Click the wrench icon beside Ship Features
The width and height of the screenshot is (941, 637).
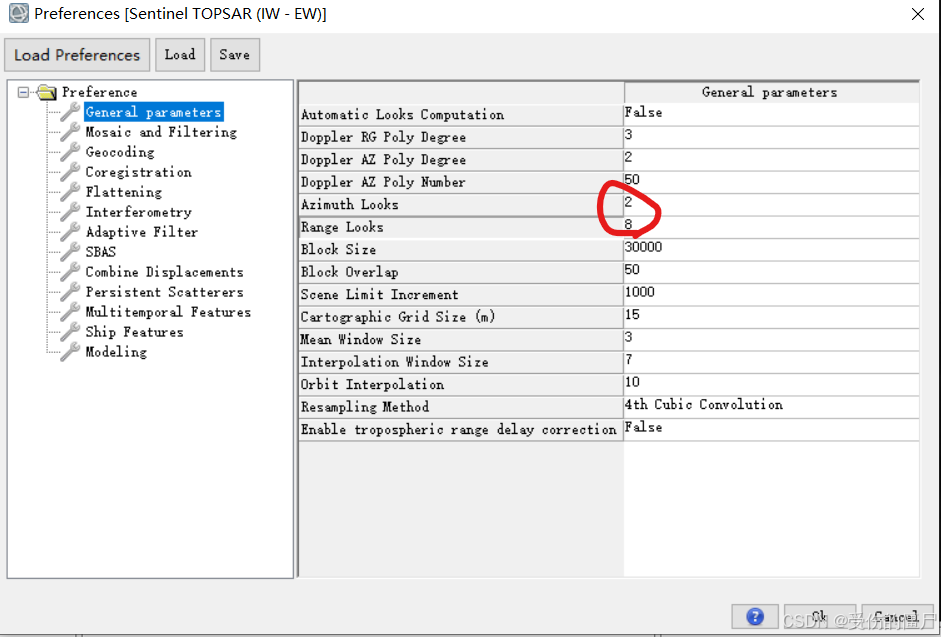[x=70, y=331]
